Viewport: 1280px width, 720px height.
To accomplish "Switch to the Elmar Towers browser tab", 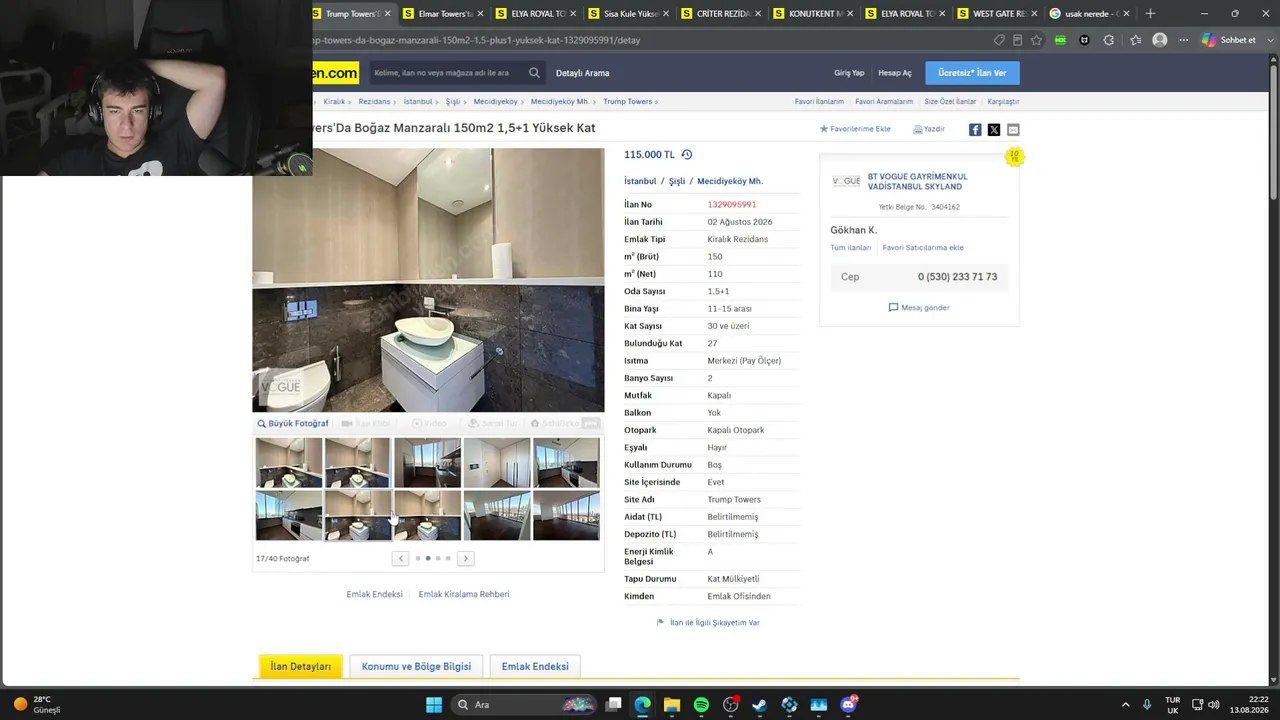I will click(438, 13).
